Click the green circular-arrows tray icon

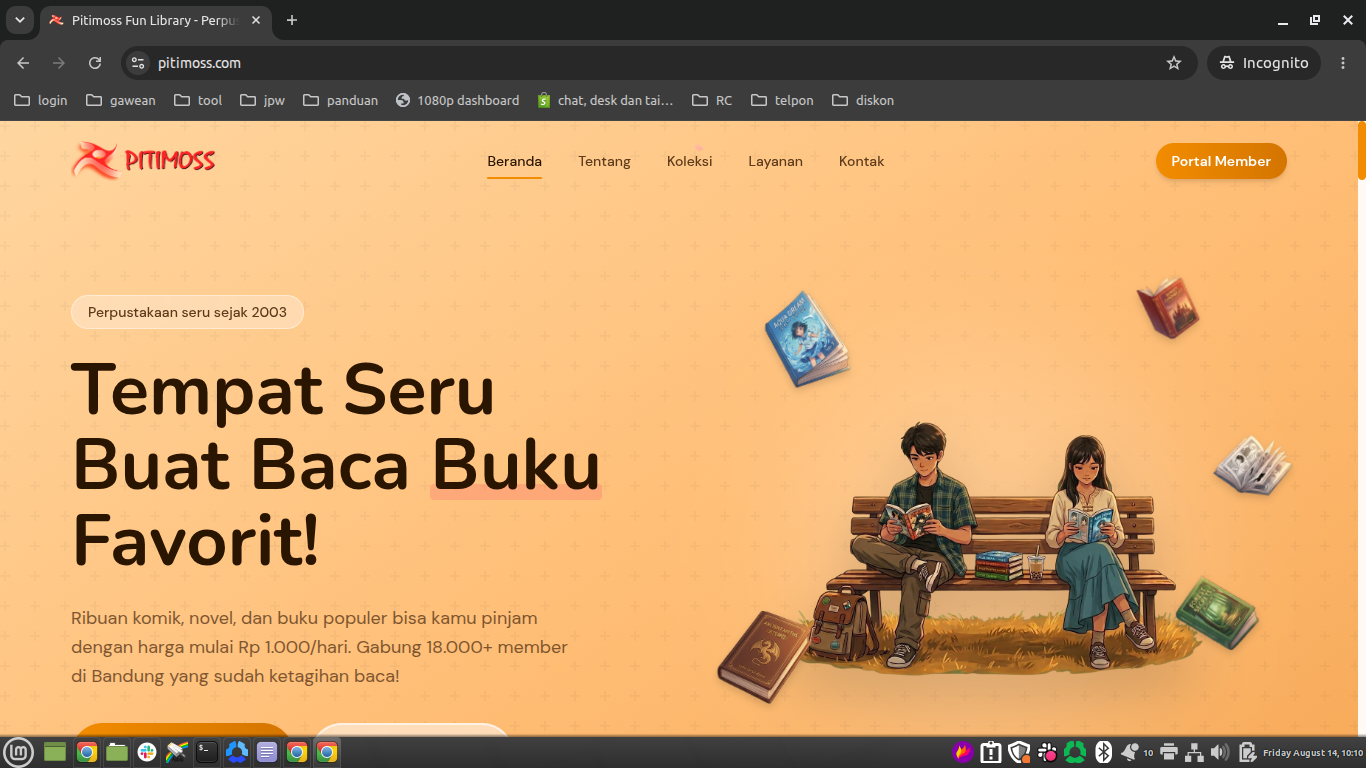(1075, 752)
